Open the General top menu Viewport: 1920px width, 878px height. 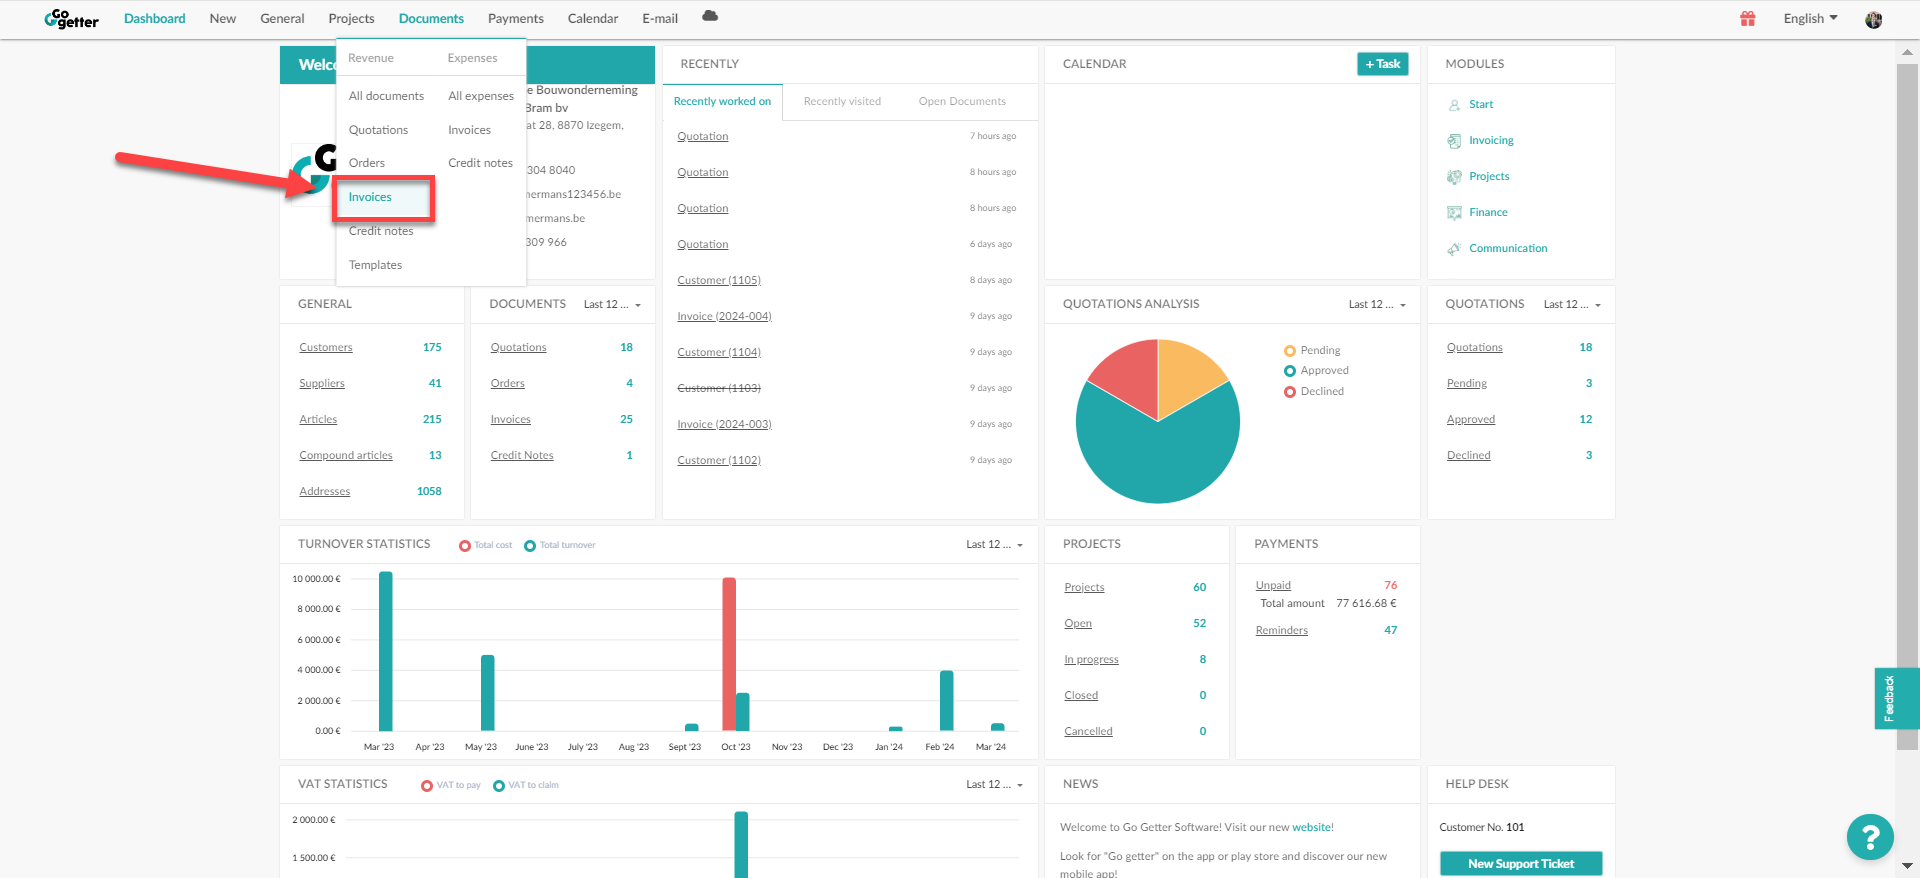coord(282,18)
